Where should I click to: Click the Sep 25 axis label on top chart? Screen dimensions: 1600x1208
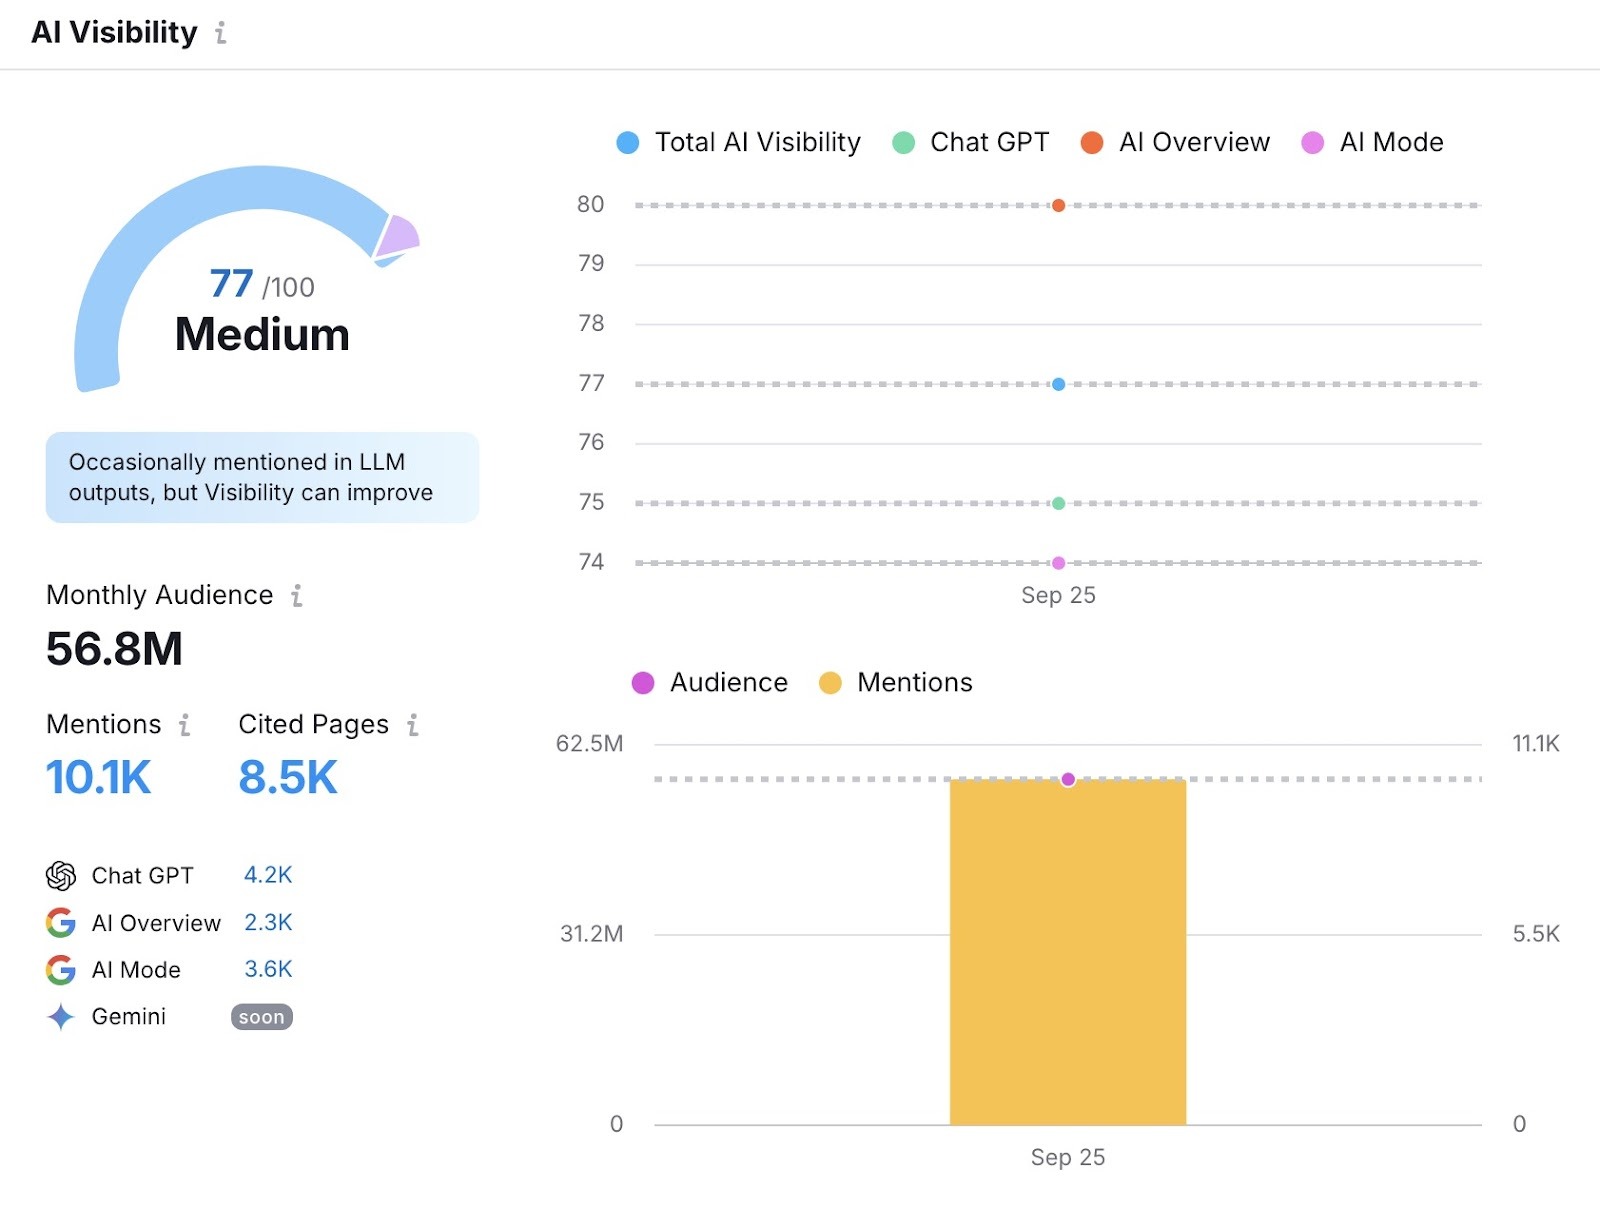(x=1058, y=595)
